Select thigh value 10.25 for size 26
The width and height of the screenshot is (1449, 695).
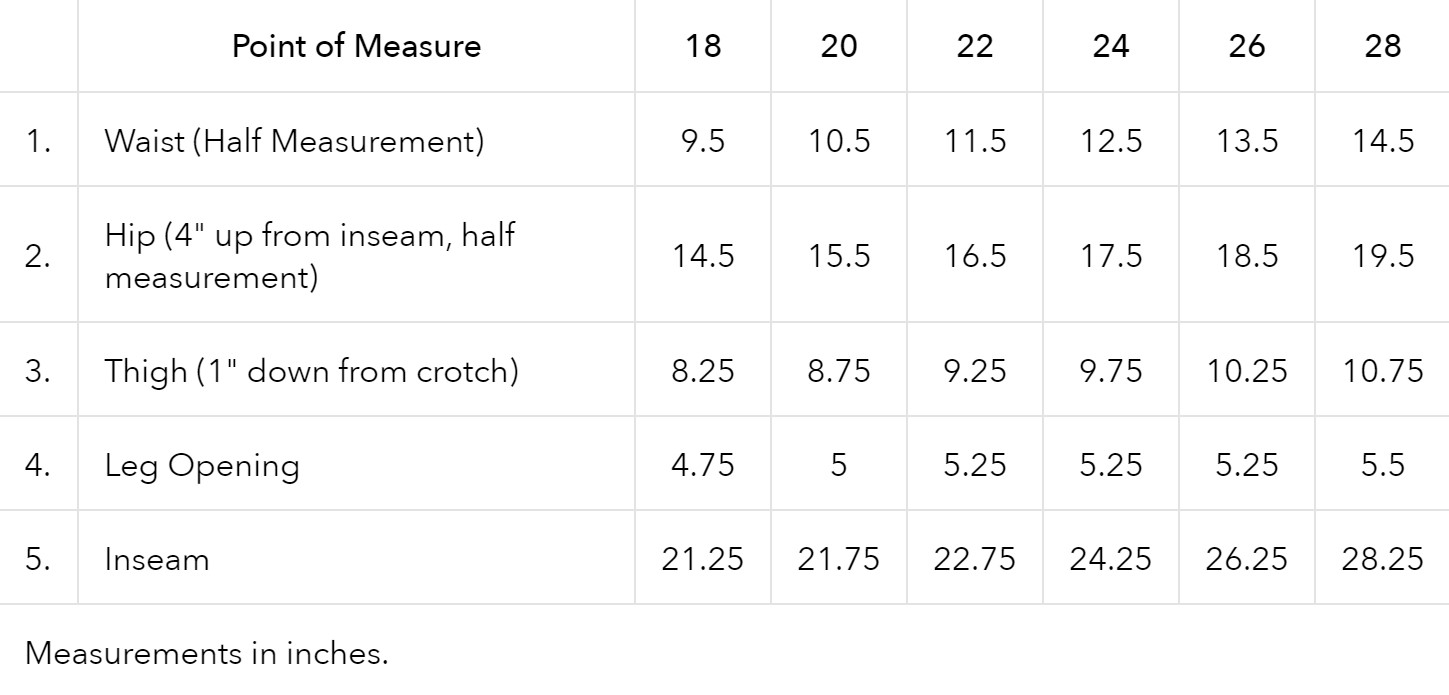point(1246,371)
